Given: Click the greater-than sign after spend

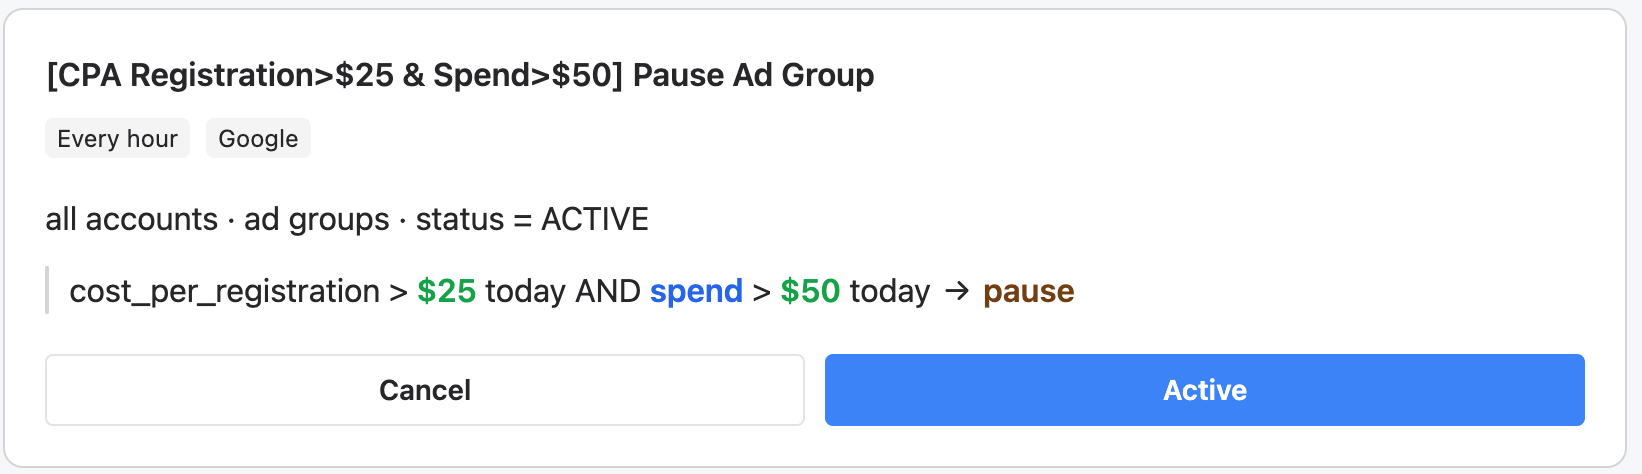Looking at the screenshot, I should coord(762,291).
